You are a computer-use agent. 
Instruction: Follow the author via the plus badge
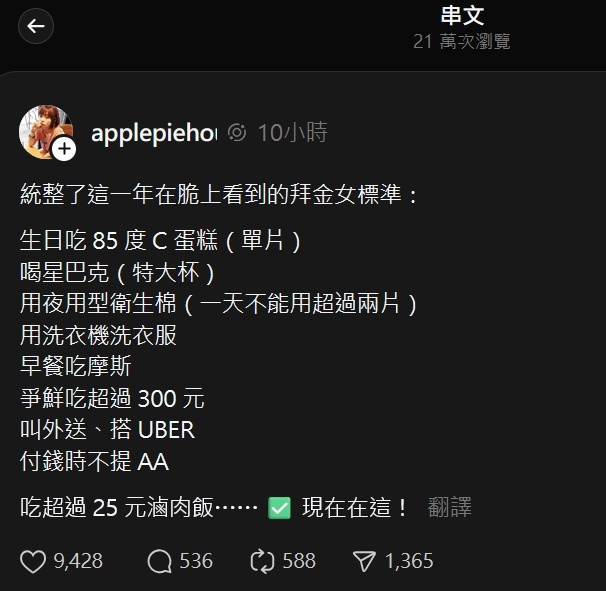click(64, 148)
